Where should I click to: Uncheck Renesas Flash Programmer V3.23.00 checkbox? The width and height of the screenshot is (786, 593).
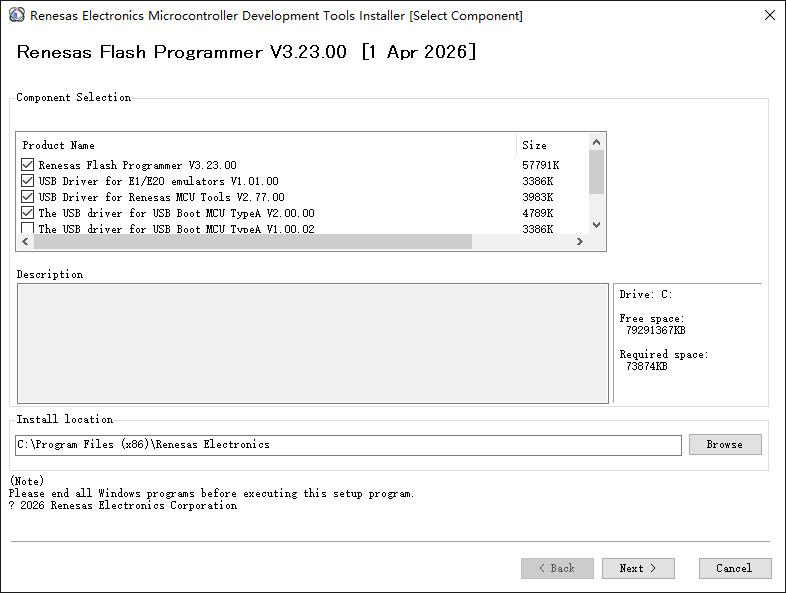tap(28, 165)
